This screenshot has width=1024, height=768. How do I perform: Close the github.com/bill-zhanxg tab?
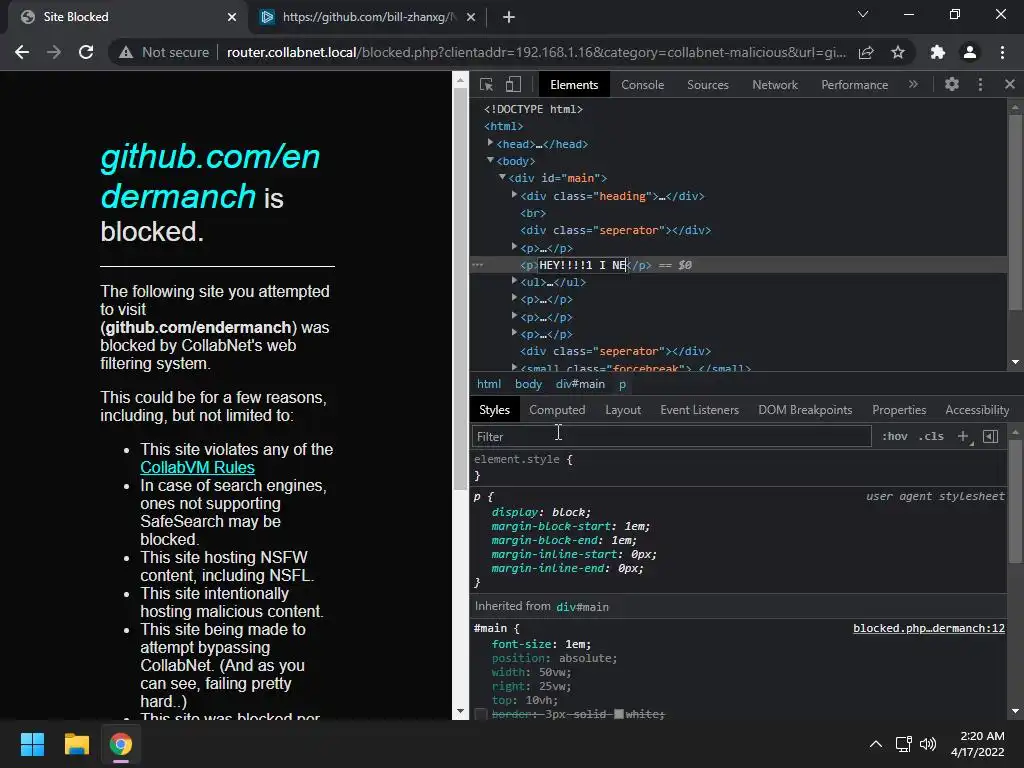click(x=471, y=17)
